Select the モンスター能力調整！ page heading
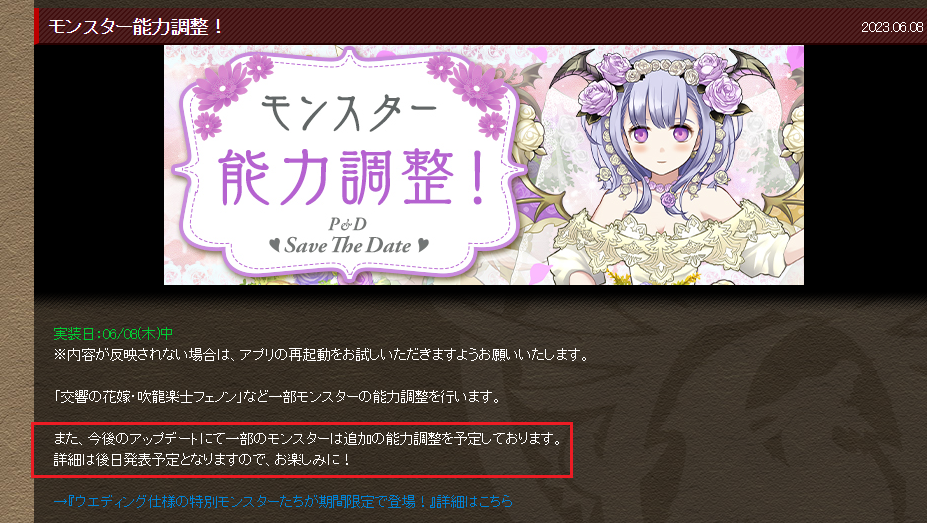 click(x=136, y=27)
